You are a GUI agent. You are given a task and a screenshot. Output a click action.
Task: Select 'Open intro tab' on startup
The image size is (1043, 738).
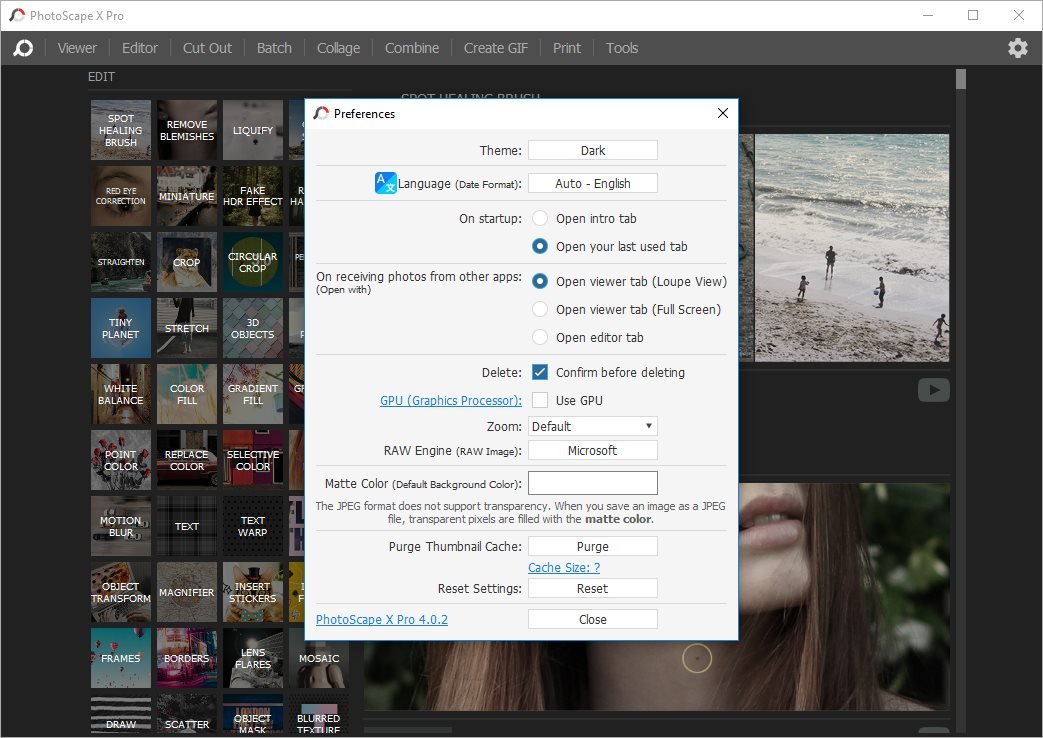click(540, 218)
